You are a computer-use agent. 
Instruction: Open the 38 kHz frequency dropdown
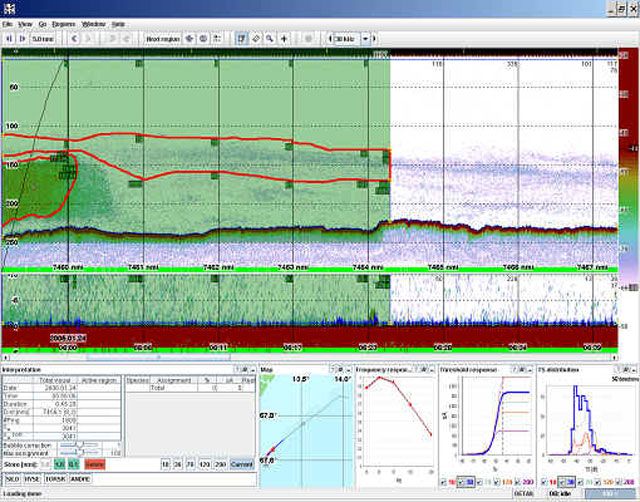[x=366, y=39]
